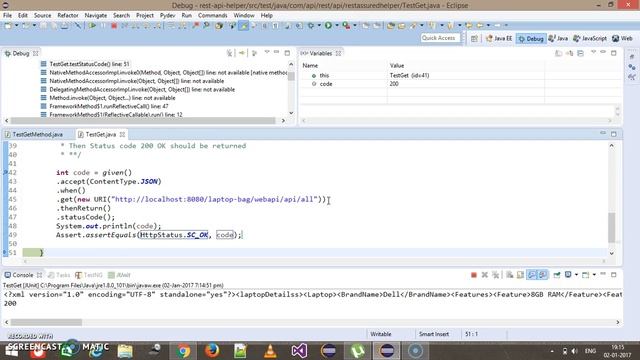Switch to JavaScript perspective

tap(590, 38)
